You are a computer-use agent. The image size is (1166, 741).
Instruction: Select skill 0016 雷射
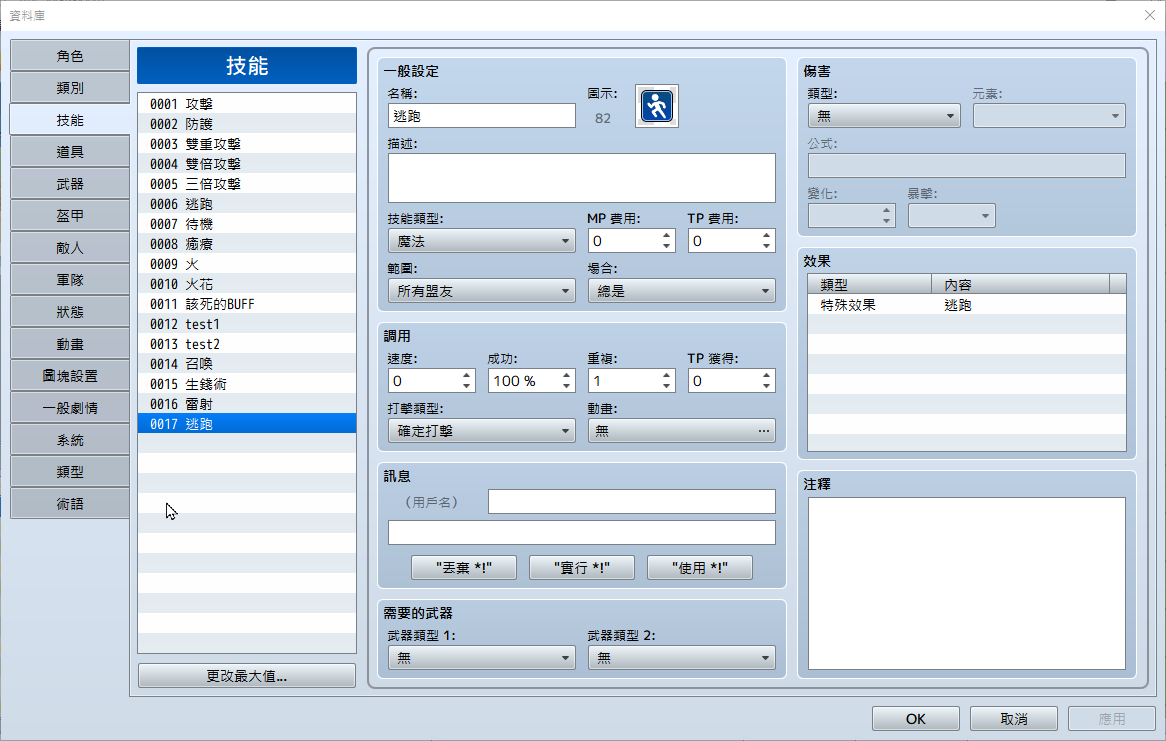[x=247, y=404]
